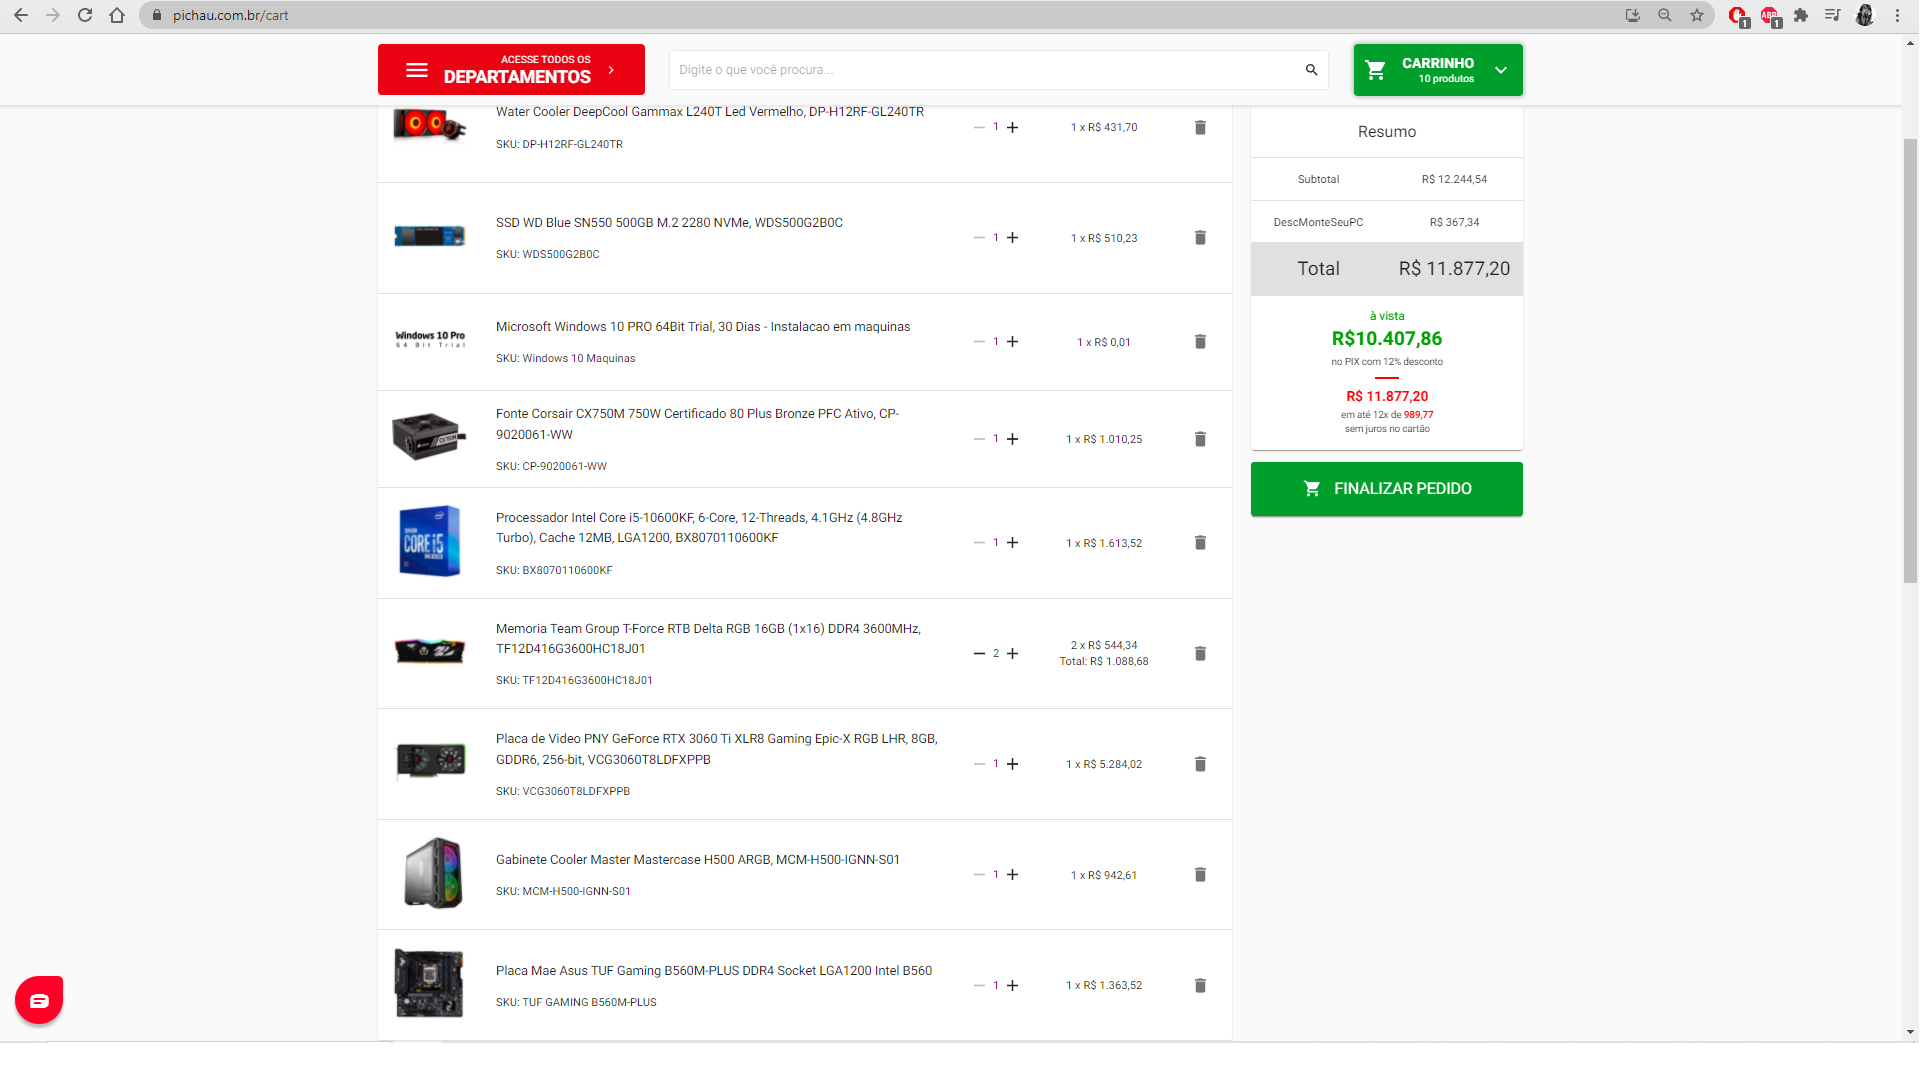1920x1080 pixels.
Task: Increase quantity of Mastercase H500 case
Action: pyautogui.click(x=1012, y=874)
